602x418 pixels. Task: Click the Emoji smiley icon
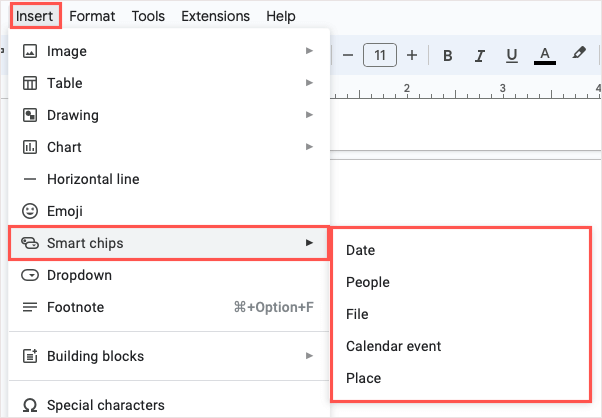pyautogui.click(x=30, y=211)
